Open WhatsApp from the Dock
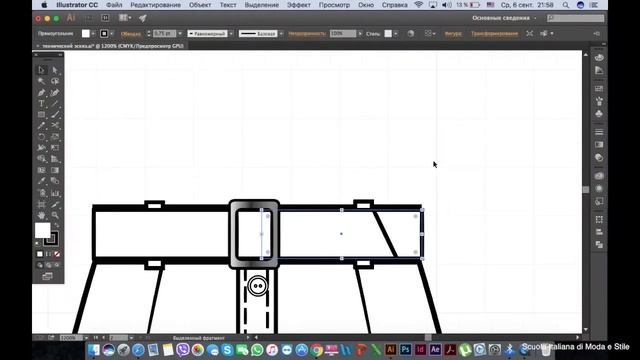 tap(257, 350)
